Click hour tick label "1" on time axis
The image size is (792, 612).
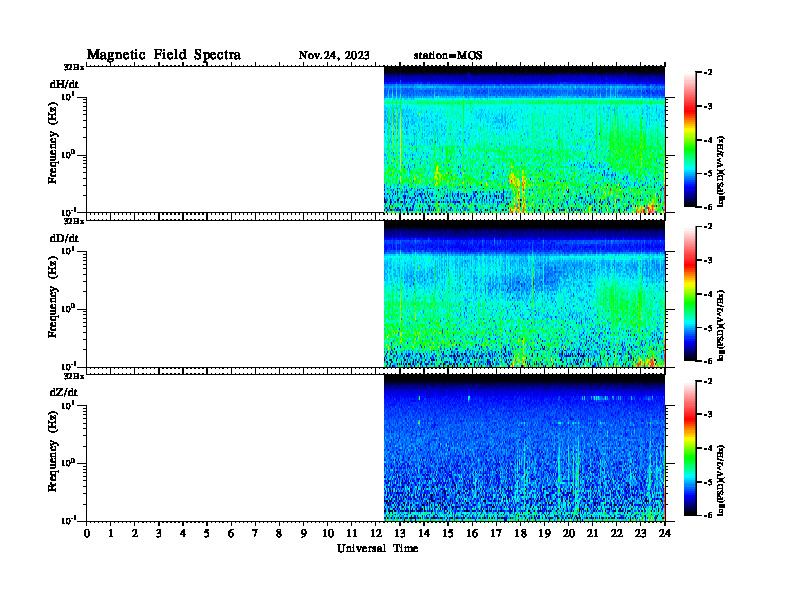coord(111,534)
